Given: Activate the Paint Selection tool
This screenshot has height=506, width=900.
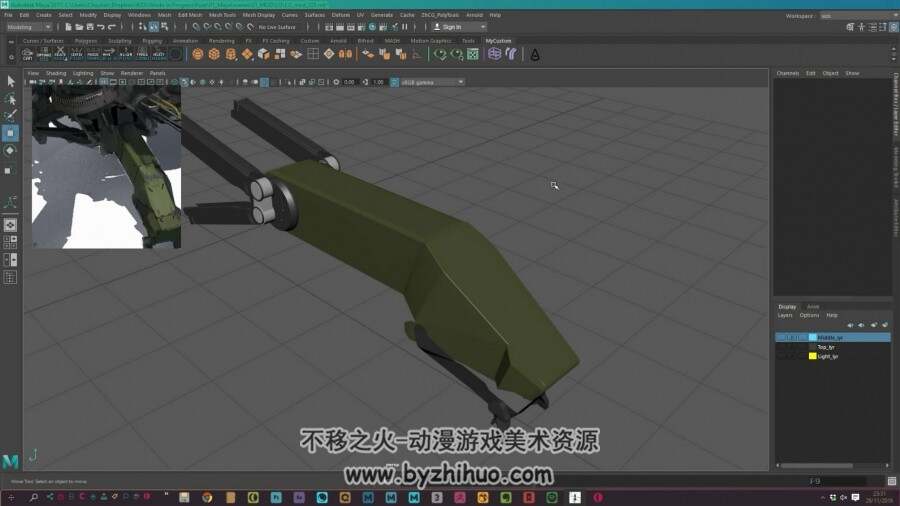Looking at the screenshot, I should 10,115.
